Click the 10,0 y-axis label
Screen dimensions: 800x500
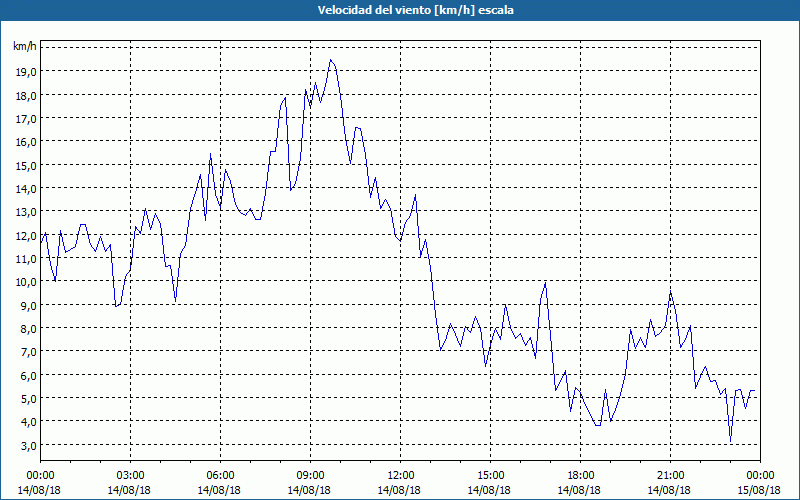(27, 282)
